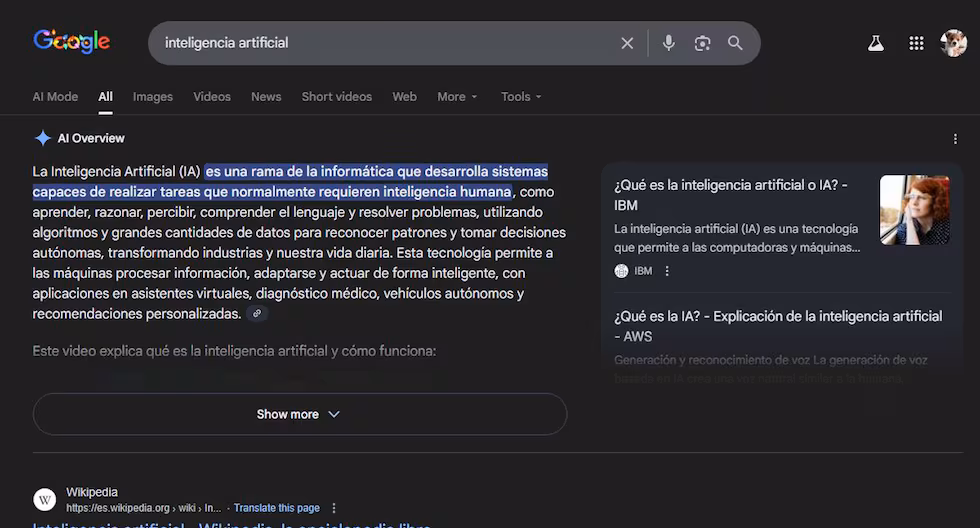The width and height of the screenshot is (980, 528).
Task: Click the magnifier search icon
Action: click(735, 43)
